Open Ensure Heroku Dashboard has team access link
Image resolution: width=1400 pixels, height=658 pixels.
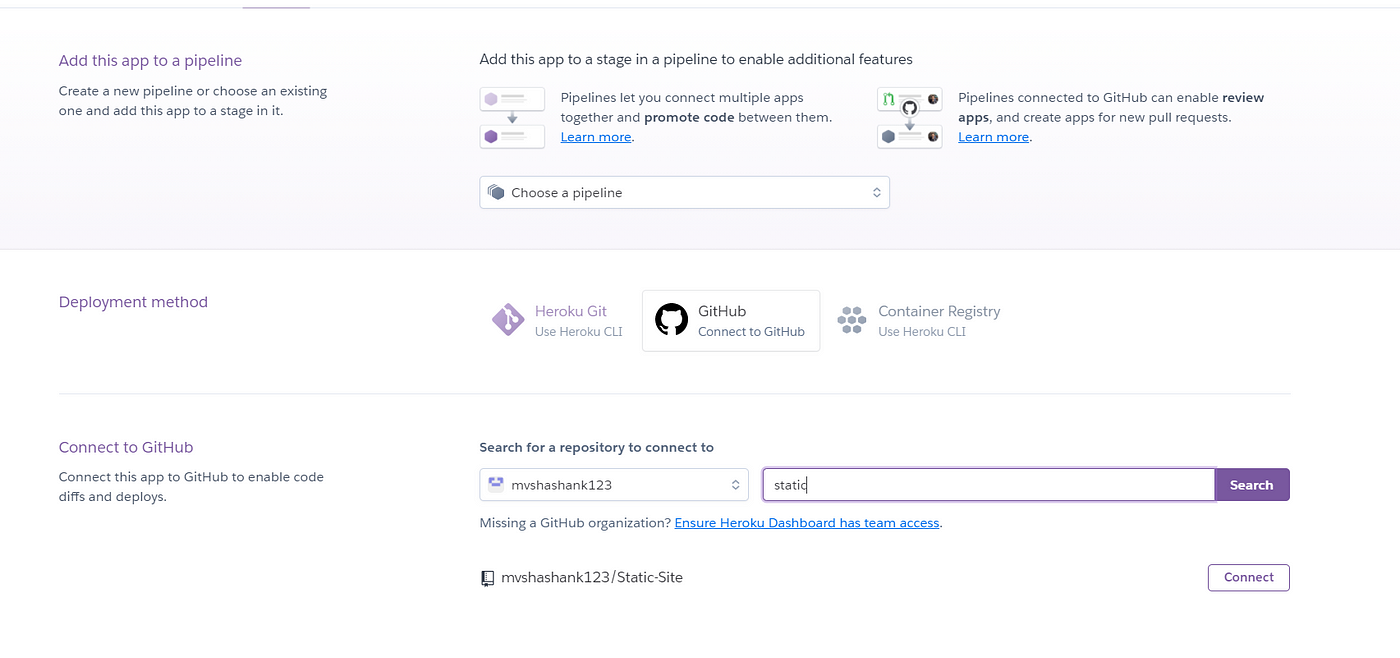pos(807,522)
